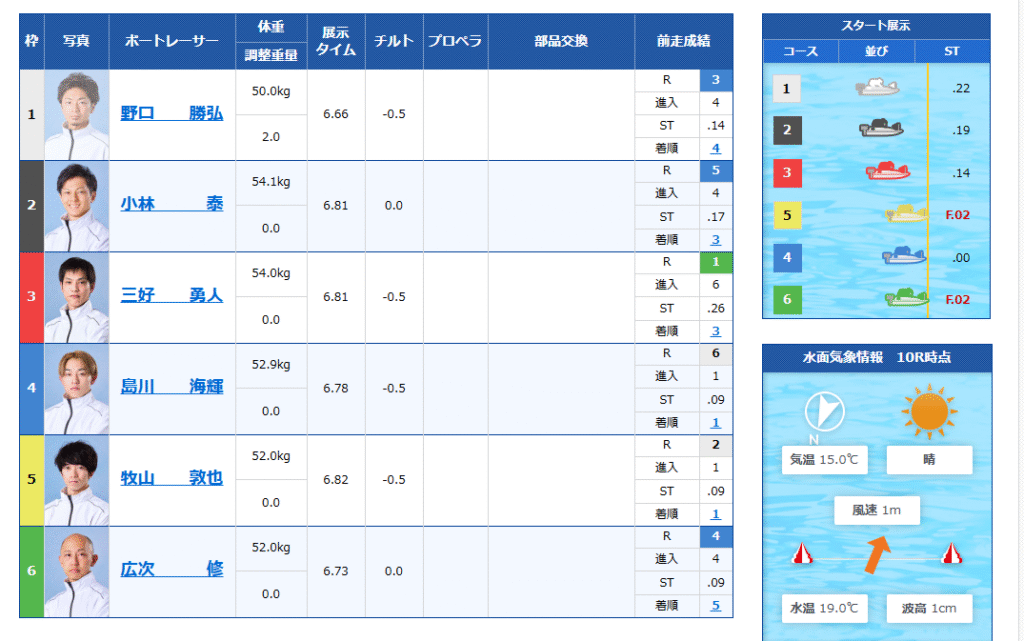Click the compass north direction icon
1024x641 pixels.
click(x=825, y=412)
